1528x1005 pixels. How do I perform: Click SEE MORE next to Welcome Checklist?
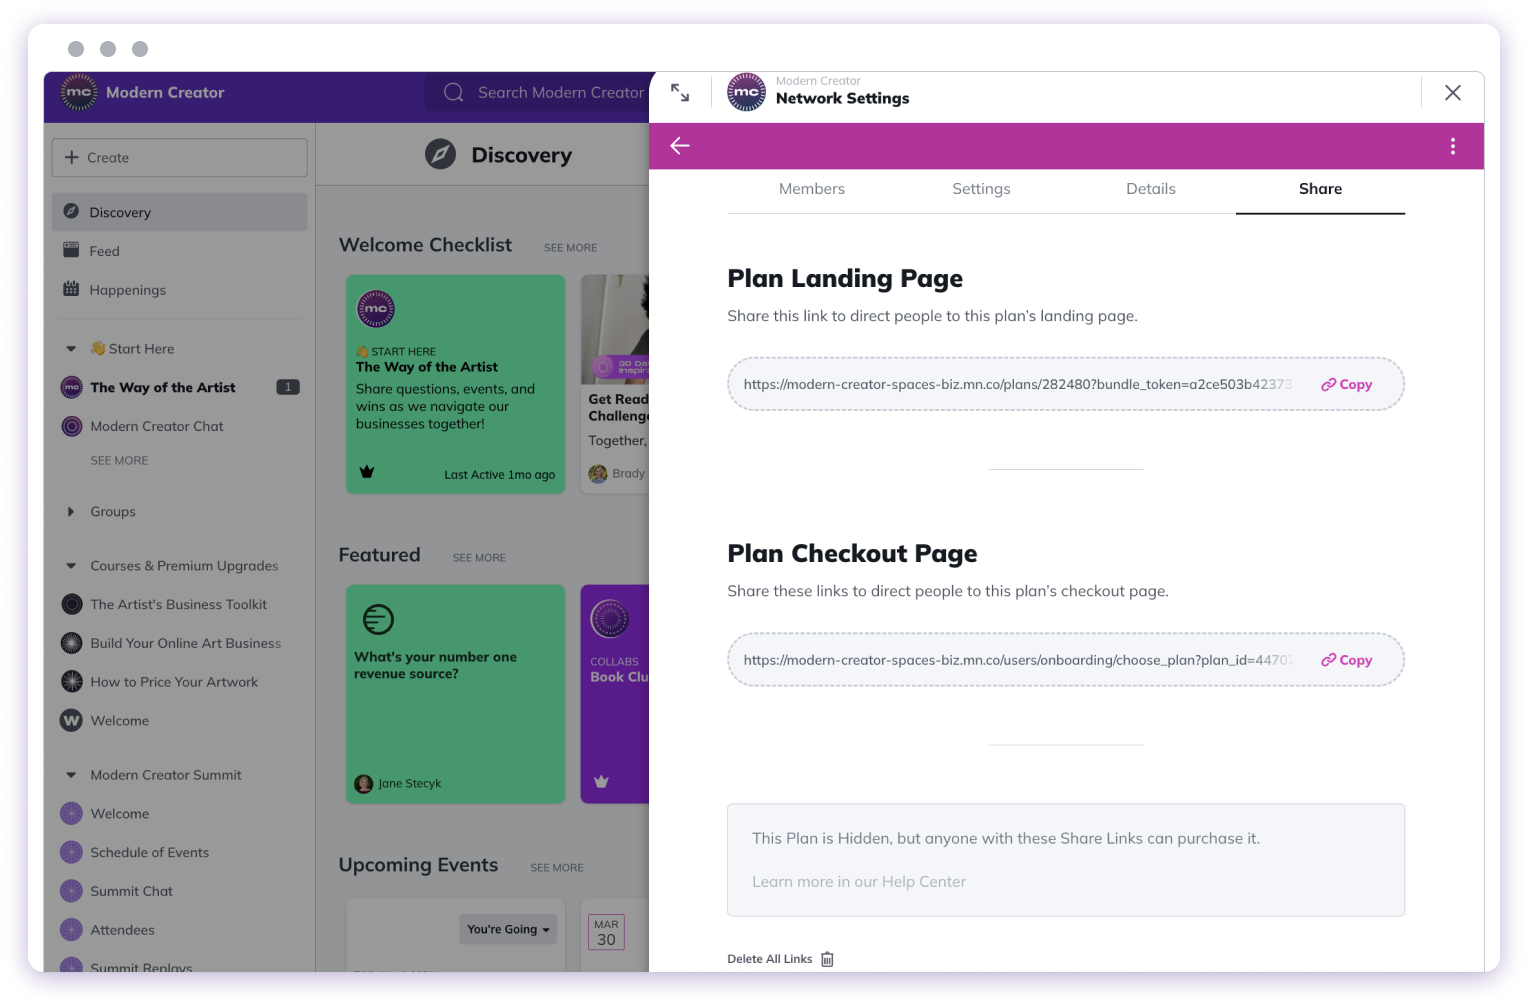tap(571, 248)
